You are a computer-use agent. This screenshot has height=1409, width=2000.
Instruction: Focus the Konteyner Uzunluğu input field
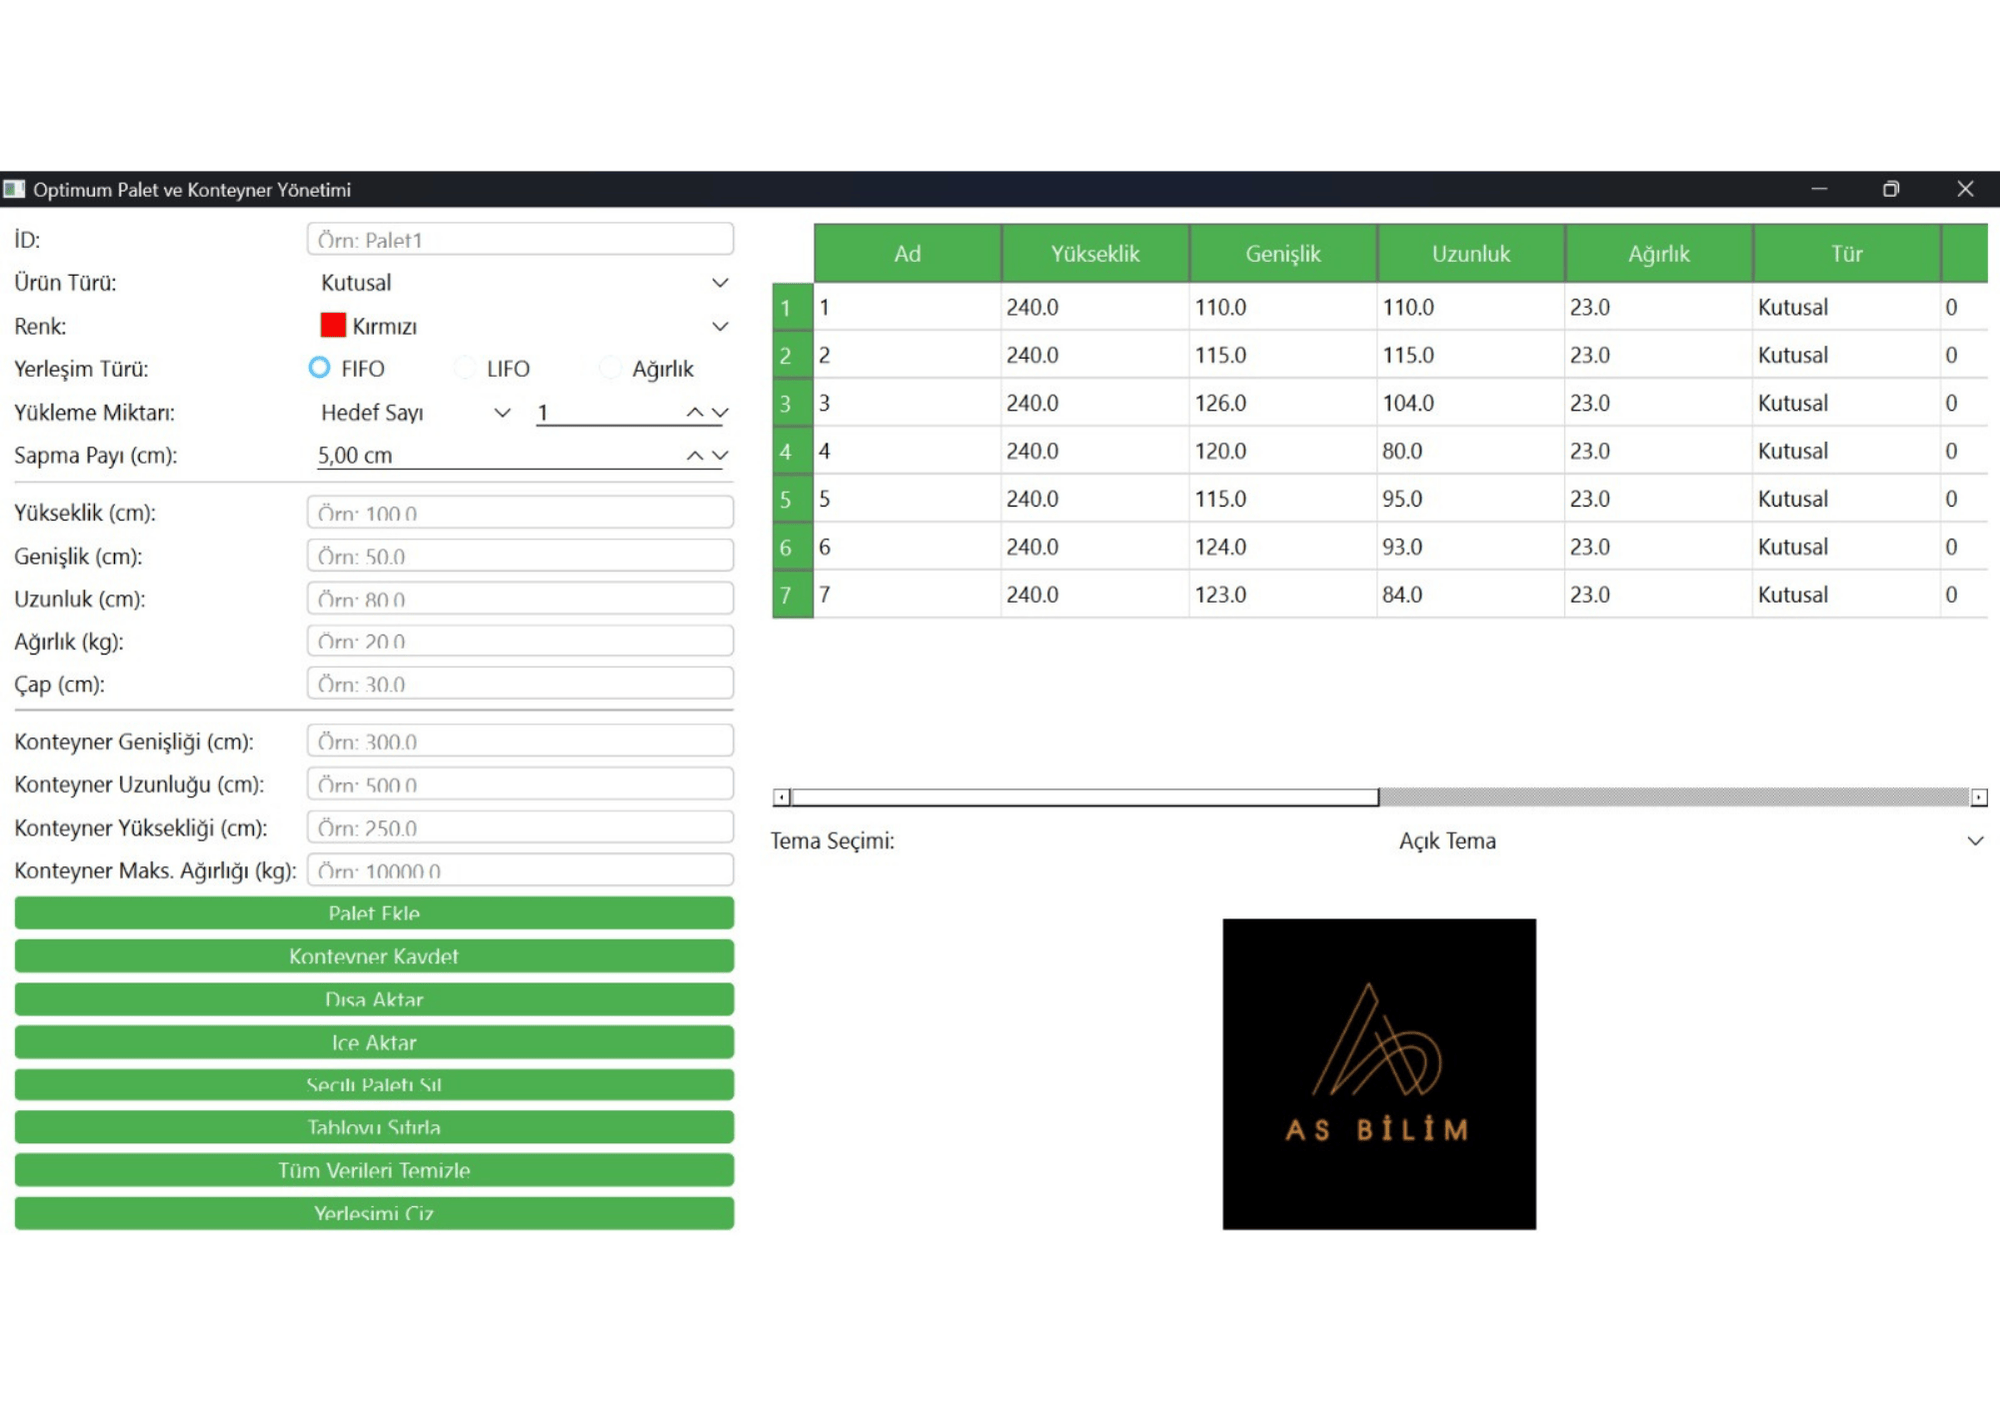click(521, 784)
